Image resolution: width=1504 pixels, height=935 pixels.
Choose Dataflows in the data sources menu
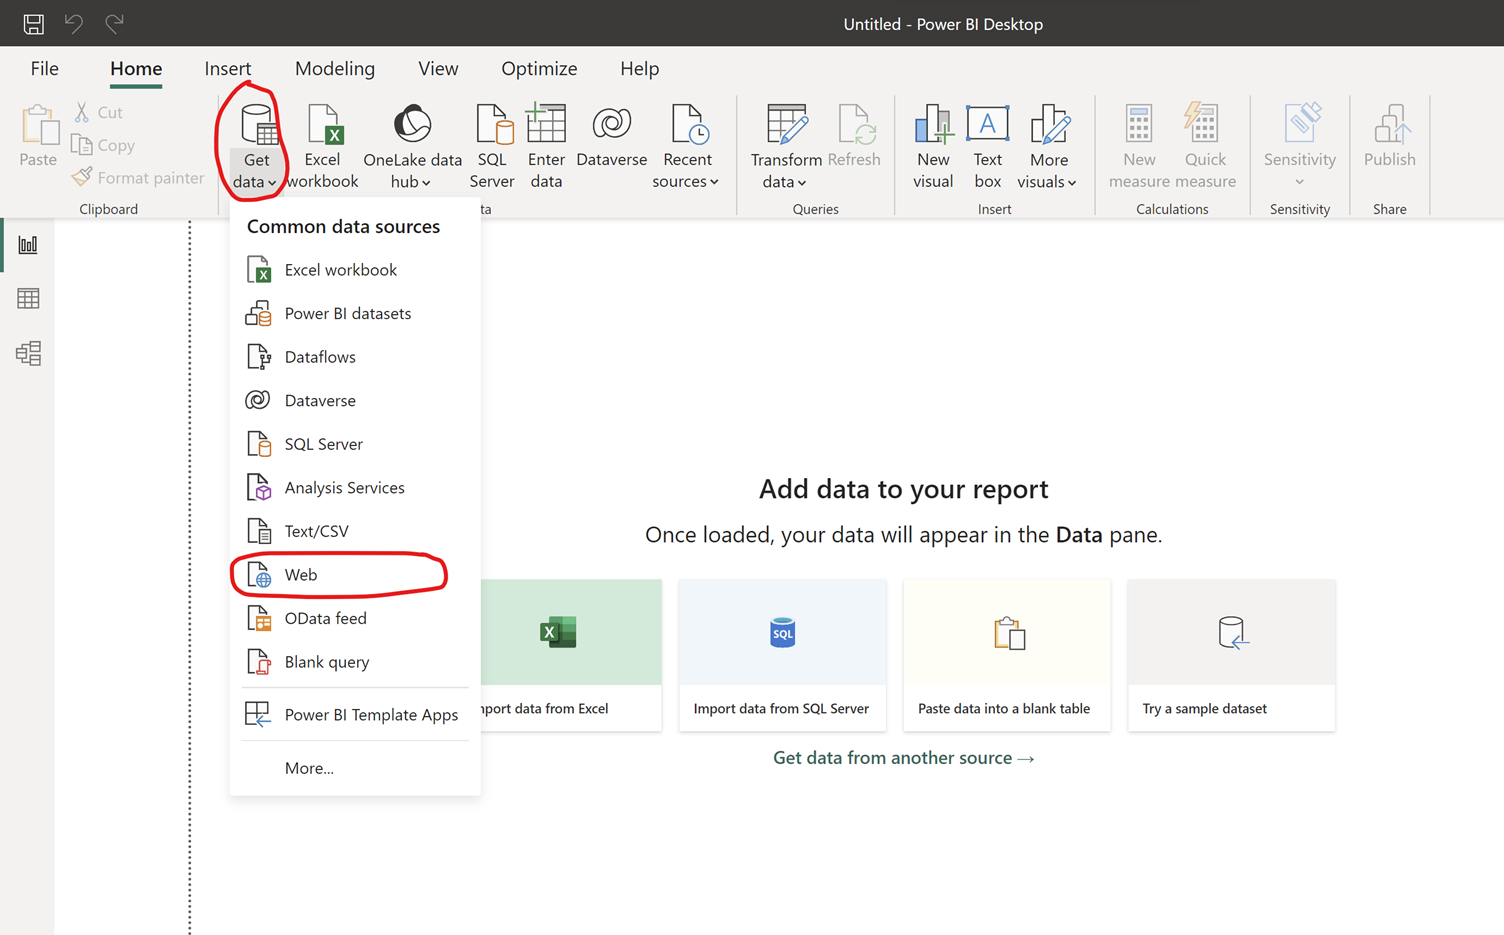pos(355,357)
